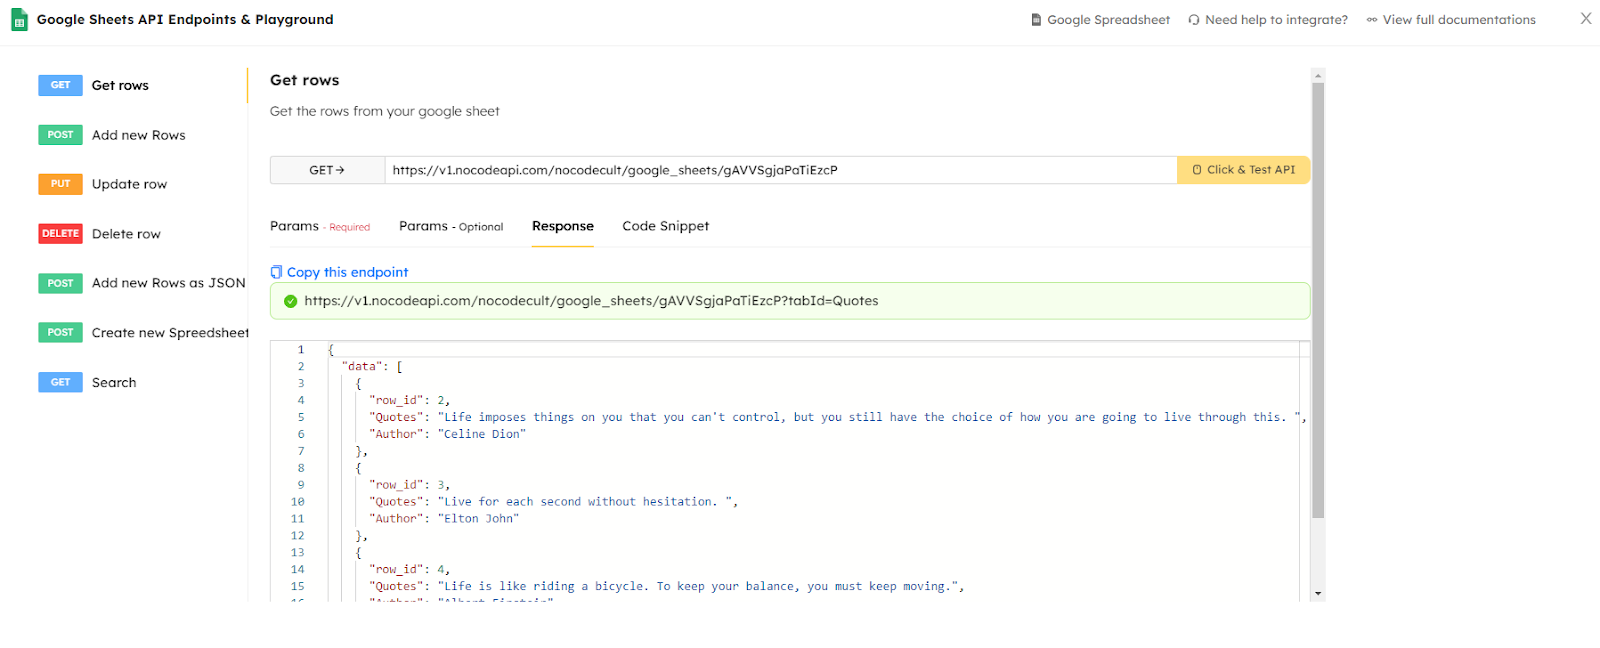Click the green Google Sheets logo icon

(19, 20)
